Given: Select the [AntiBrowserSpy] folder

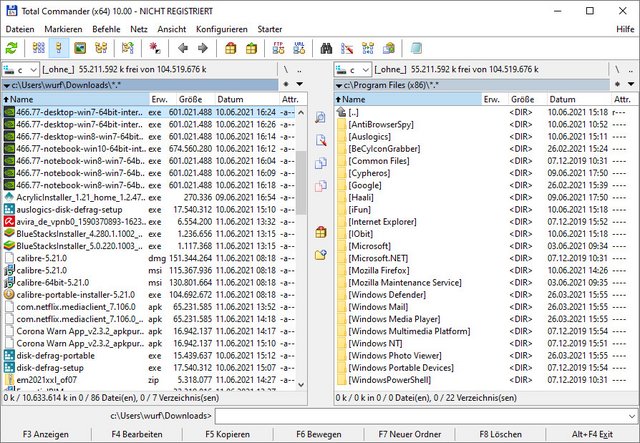Looking at the screenshot, I should pyautogui.click(x=486, y=125).
